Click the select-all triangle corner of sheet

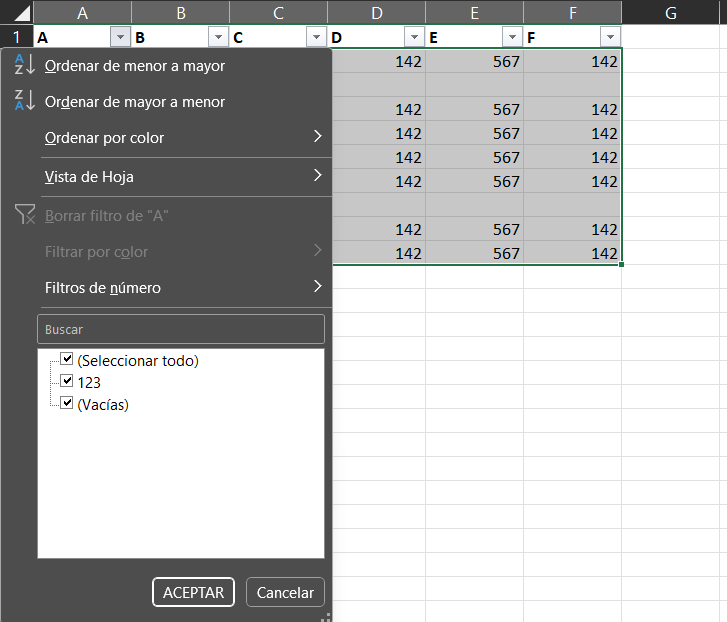coord(22,13)
